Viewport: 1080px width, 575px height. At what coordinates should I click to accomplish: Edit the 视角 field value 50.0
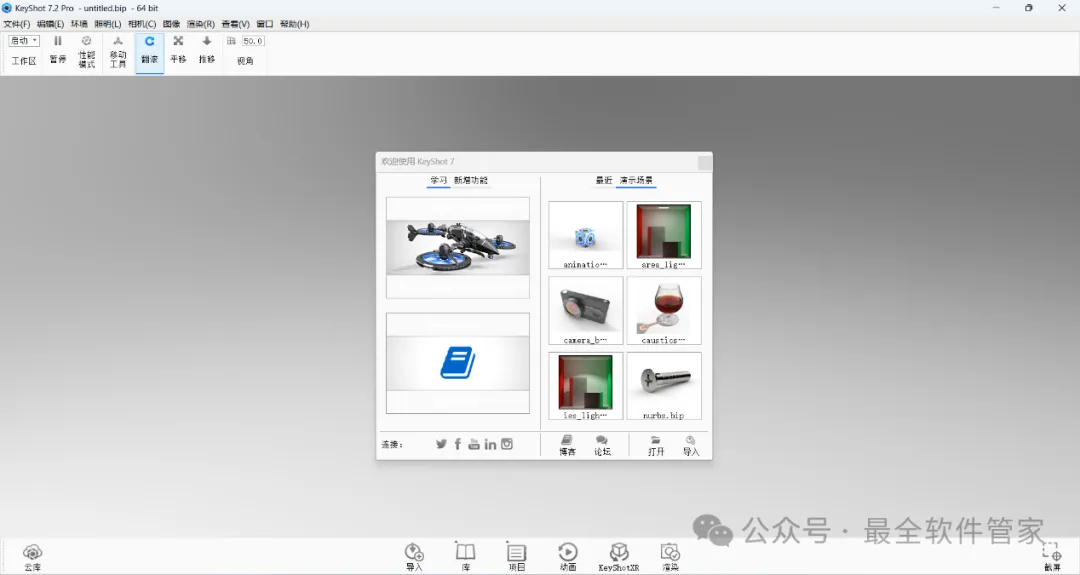coord(253,41)
